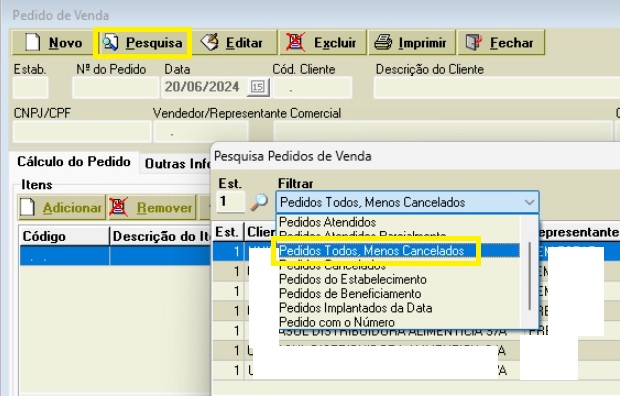Image resolution: width=620 pixels, height=396 pixels.
Task: Click the Nº do Pedido input field
Action: [x=115, y=87]
